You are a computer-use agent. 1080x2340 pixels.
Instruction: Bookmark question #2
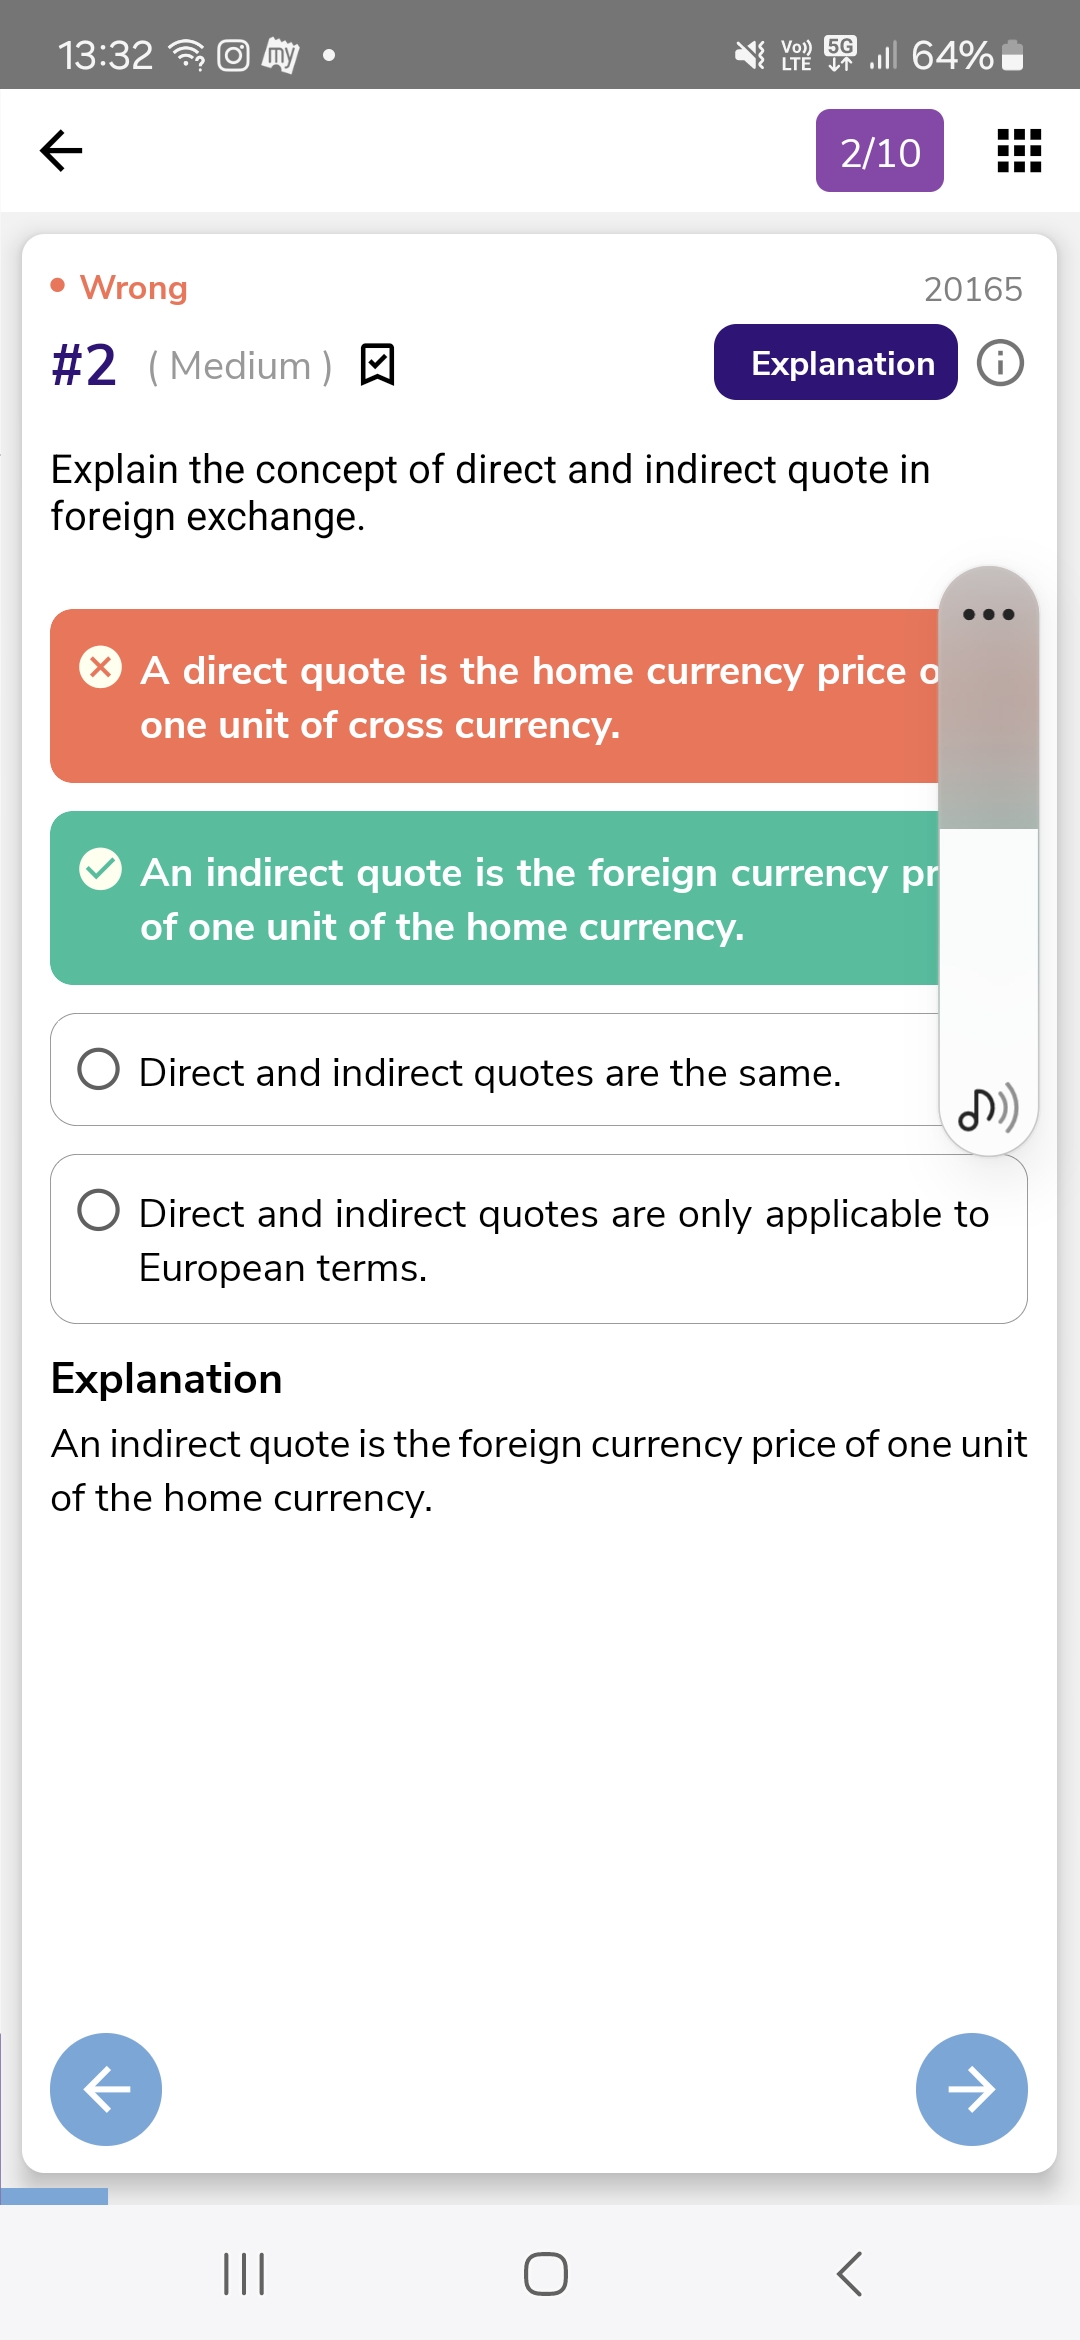(x=377, y=364)
